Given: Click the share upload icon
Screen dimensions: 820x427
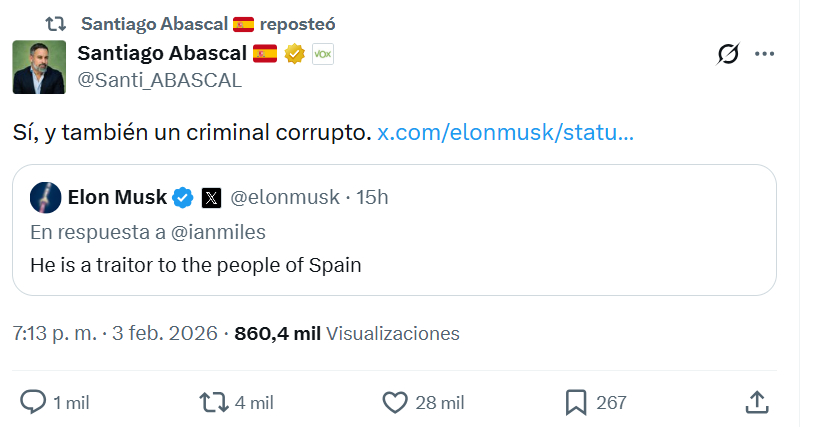Looking at the screenshot, I should coord(757,402).
